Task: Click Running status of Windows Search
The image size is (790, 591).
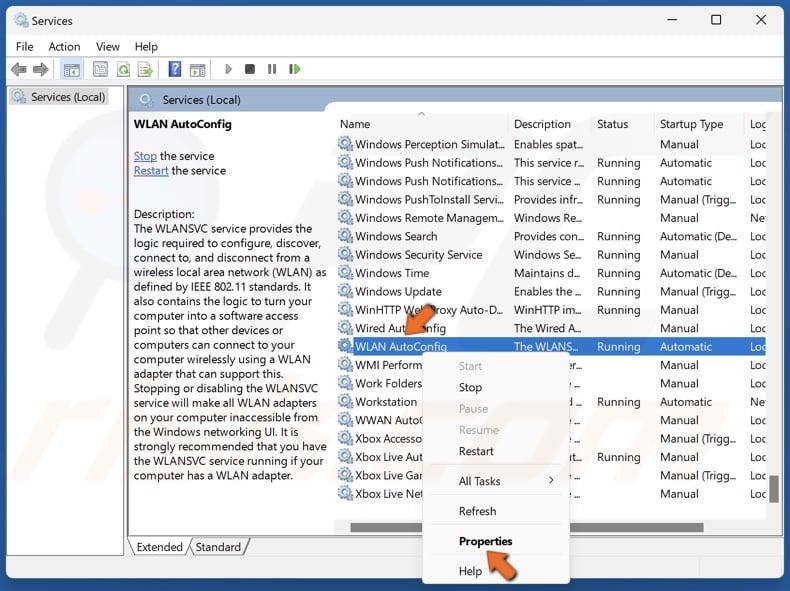Action: pos(618,236)
